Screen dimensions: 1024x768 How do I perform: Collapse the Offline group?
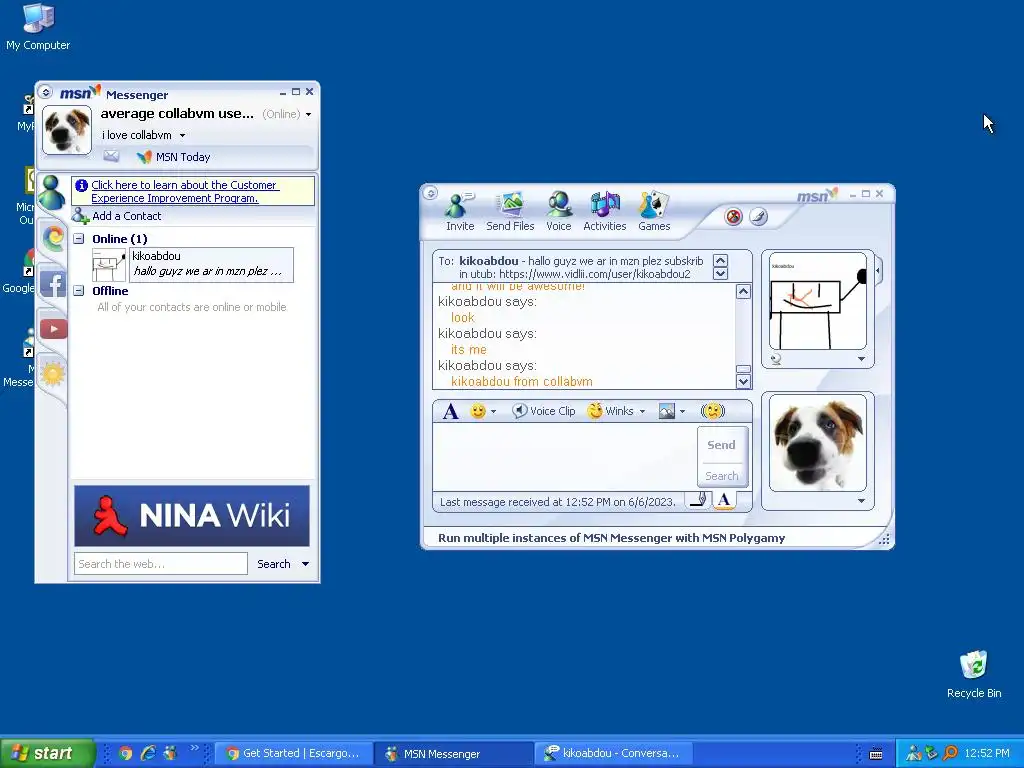pyautogui.click(x=79, y=291)
